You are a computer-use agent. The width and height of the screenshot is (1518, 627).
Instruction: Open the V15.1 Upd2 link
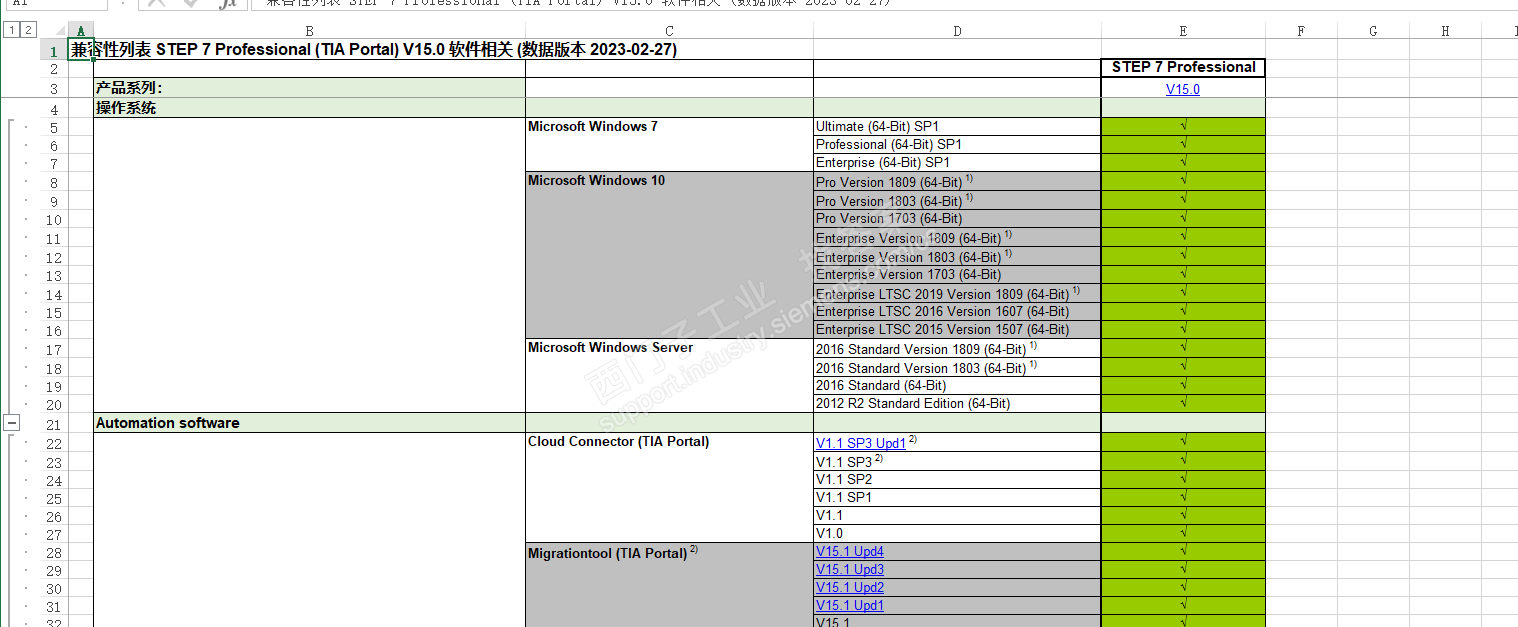point(850,588)
